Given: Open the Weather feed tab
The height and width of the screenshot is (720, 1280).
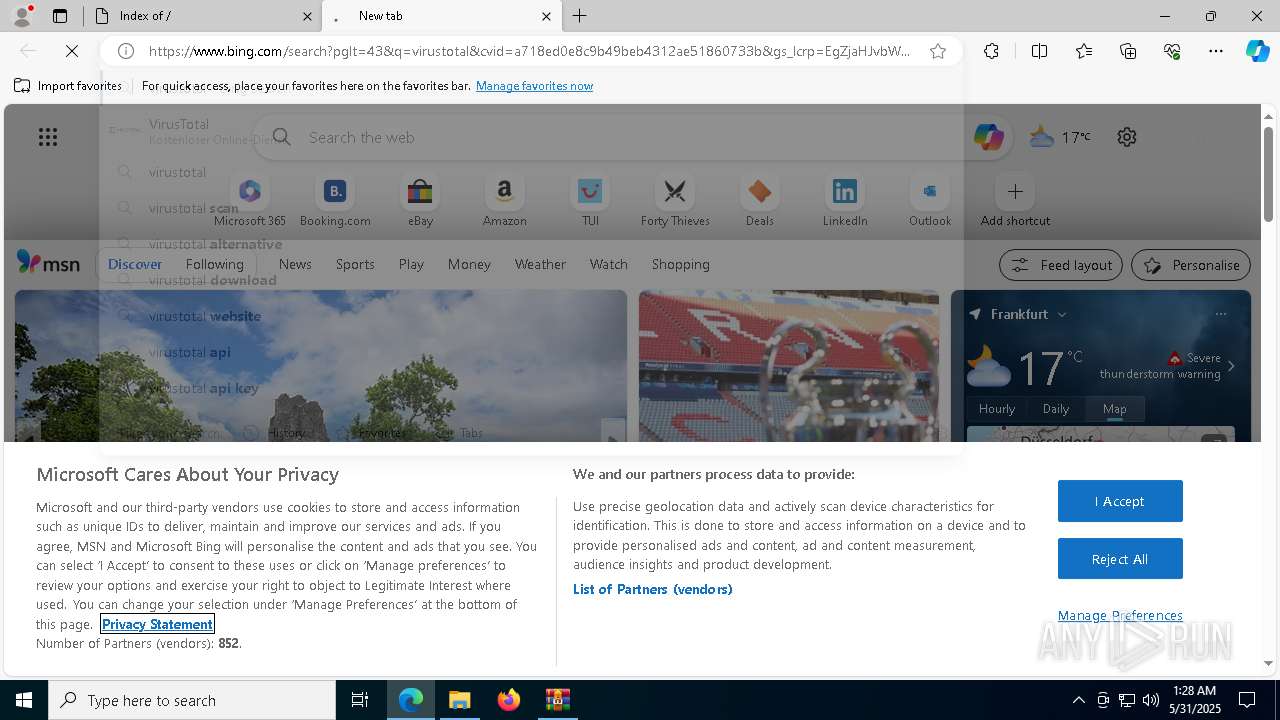Looking at the screenshot, I should 540,264.
